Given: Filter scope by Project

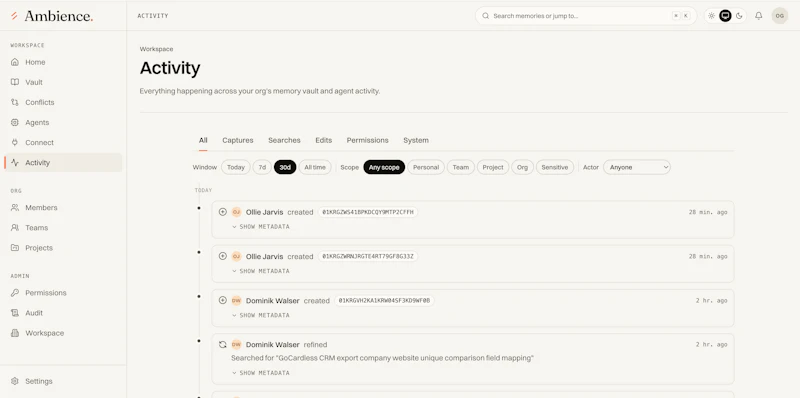Looking at the screenshot, I should (493, 167).
